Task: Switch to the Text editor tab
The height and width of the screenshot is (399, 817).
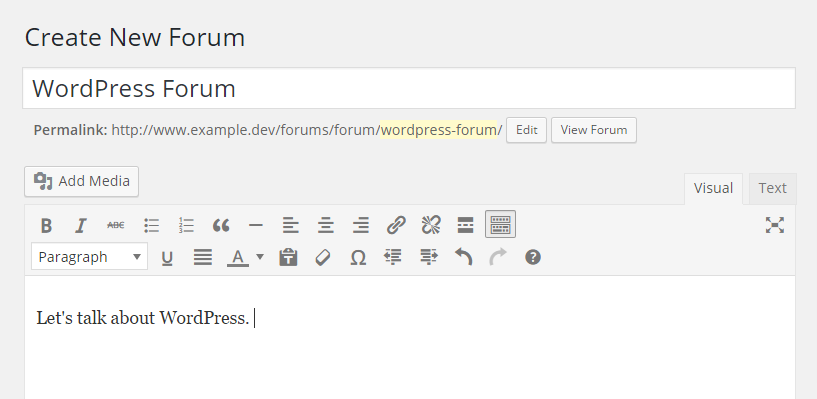Action: point(772,188)
